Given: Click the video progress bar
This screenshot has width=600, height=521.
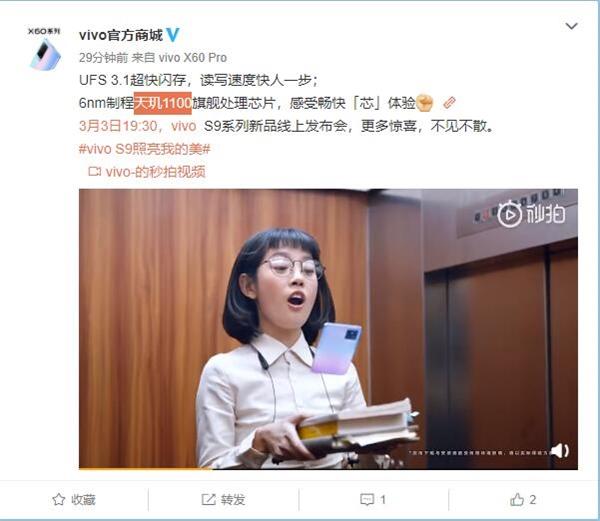Looking at the screenshot, I should click(x=328, y=468).
